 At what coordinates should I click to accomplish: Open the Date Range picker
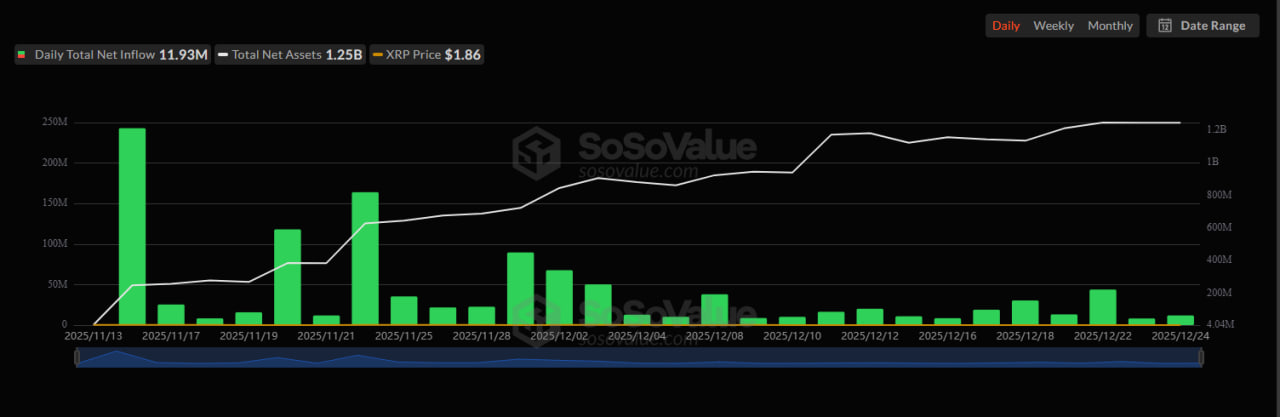1203,26
